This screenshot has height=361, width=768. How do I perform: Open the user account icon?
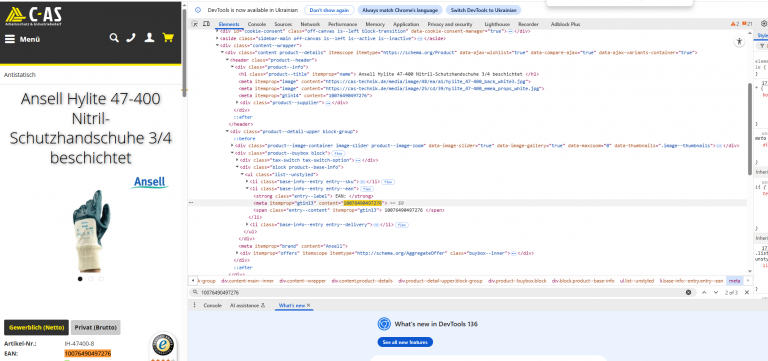click(x=150, y=38)
